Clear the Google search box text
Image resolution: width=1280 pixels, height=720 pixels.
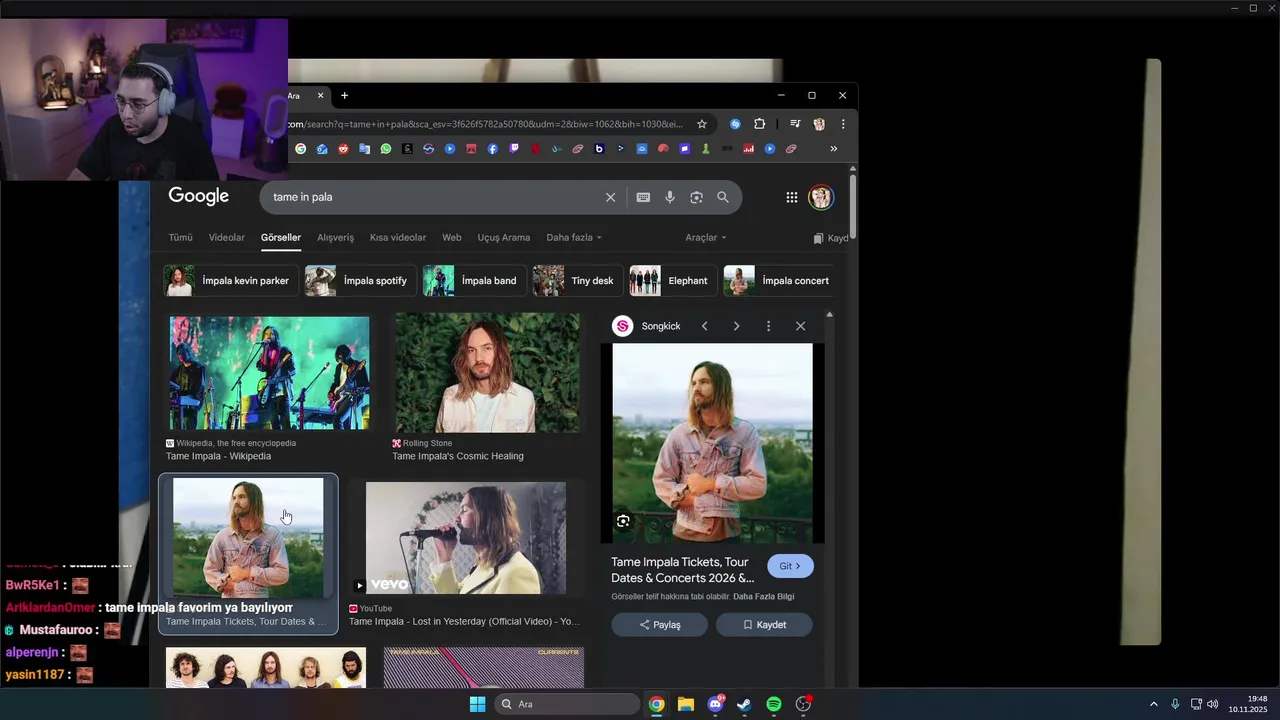[x=610, y=197]
